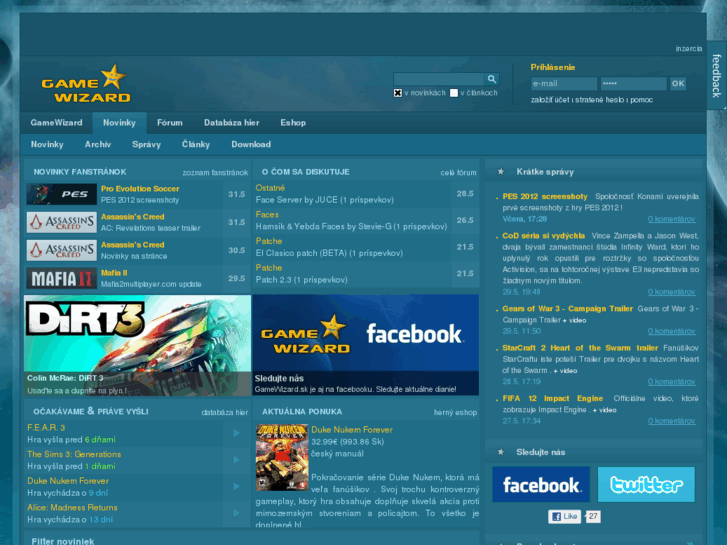The image size is (727, 545).
Task: Click the arrow next to Alice: Madness Returns
Action: (x=236, y=513)
